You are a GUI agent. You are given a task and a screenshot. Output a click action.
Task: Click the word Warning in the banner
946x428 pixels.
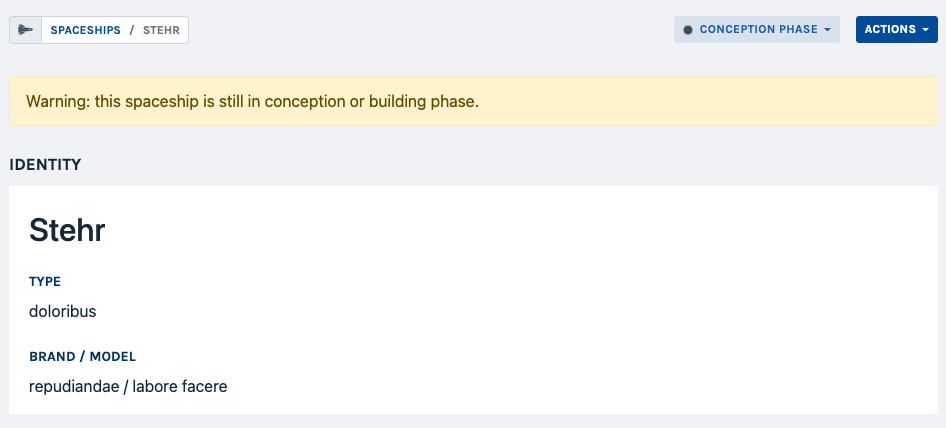click(56, 101)
